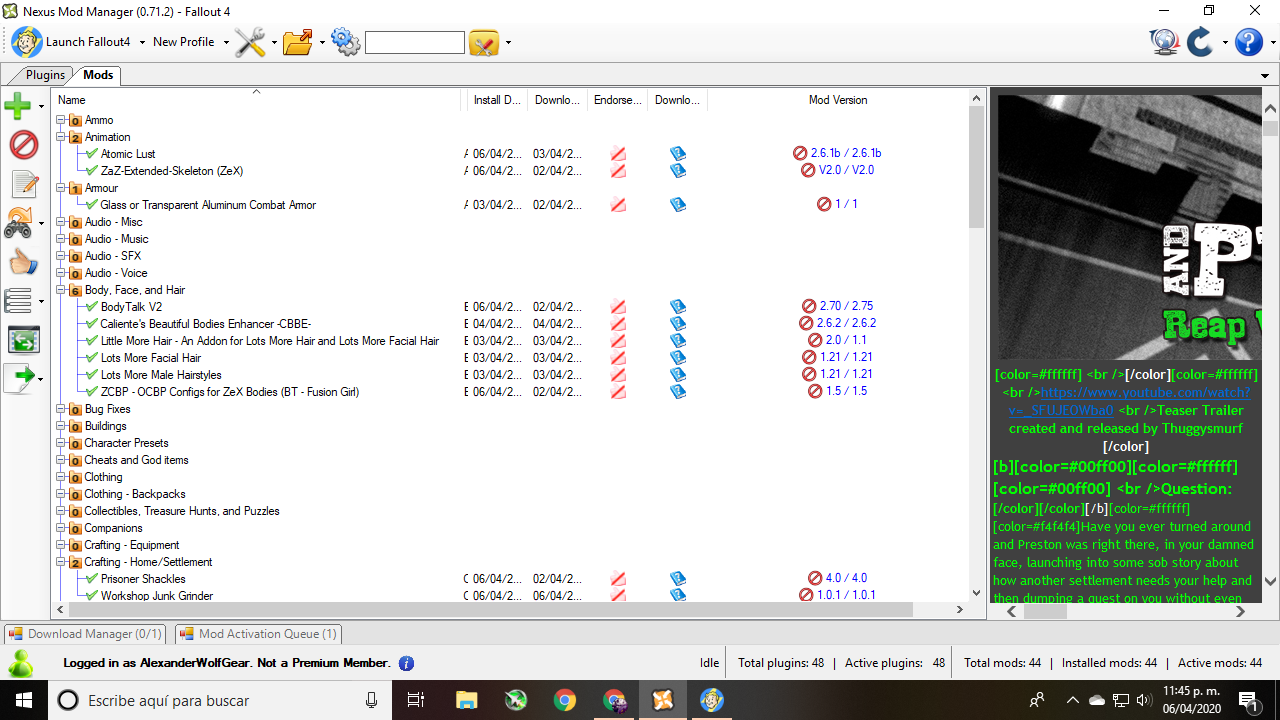The height and width of the screenshot is (720, 1280).
Task: Open the dropdown arrow beside the tools icon
Action: [x=274, y=43]
